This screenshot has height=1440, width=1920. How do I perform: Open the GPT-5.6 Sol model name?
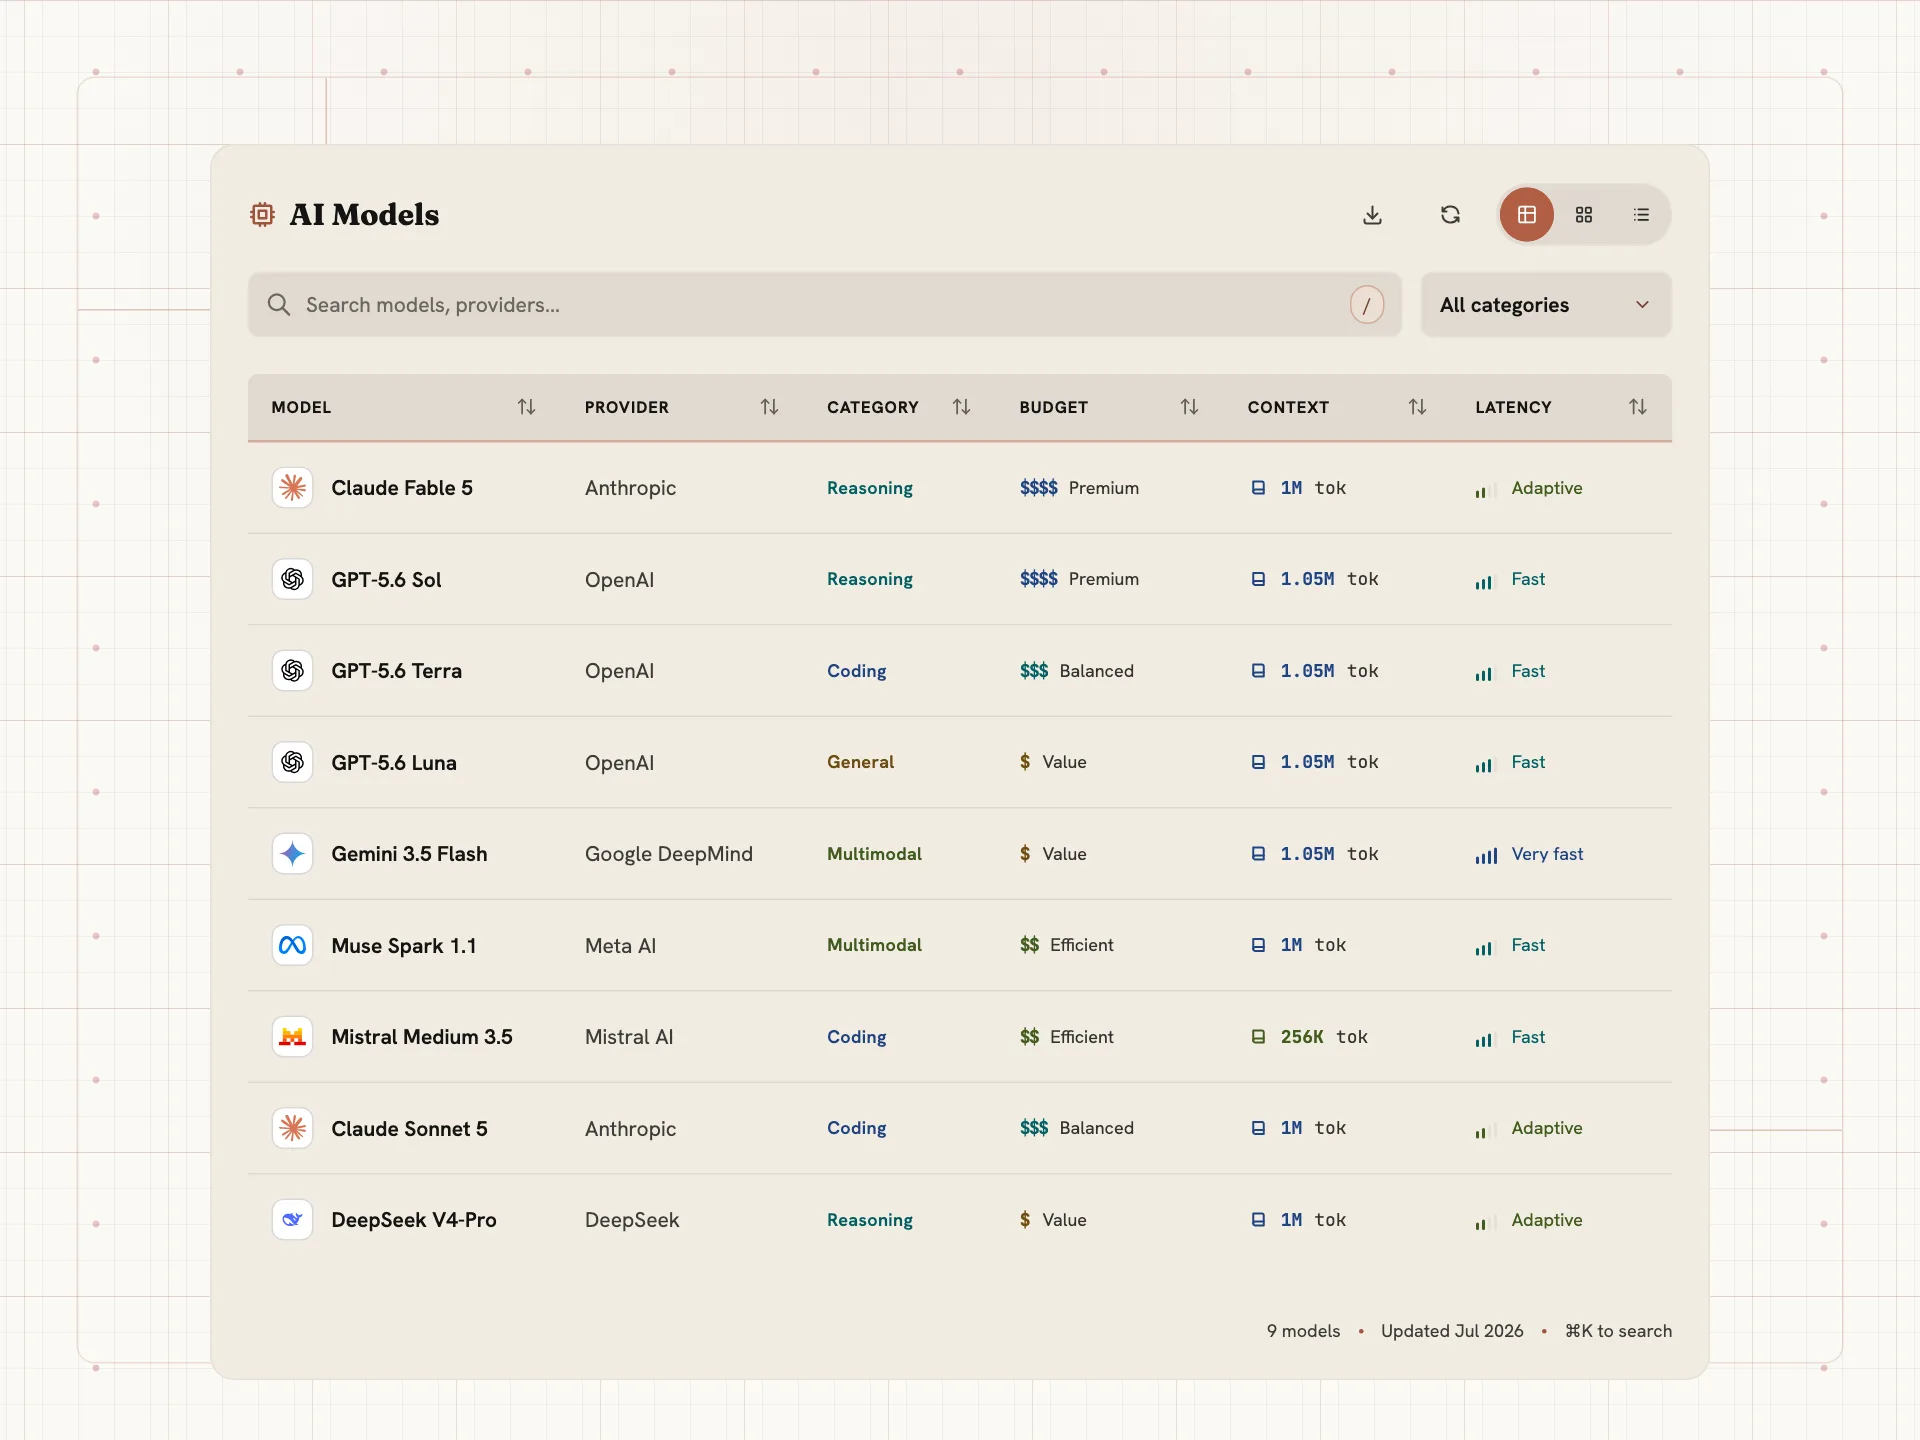point(386,580)
